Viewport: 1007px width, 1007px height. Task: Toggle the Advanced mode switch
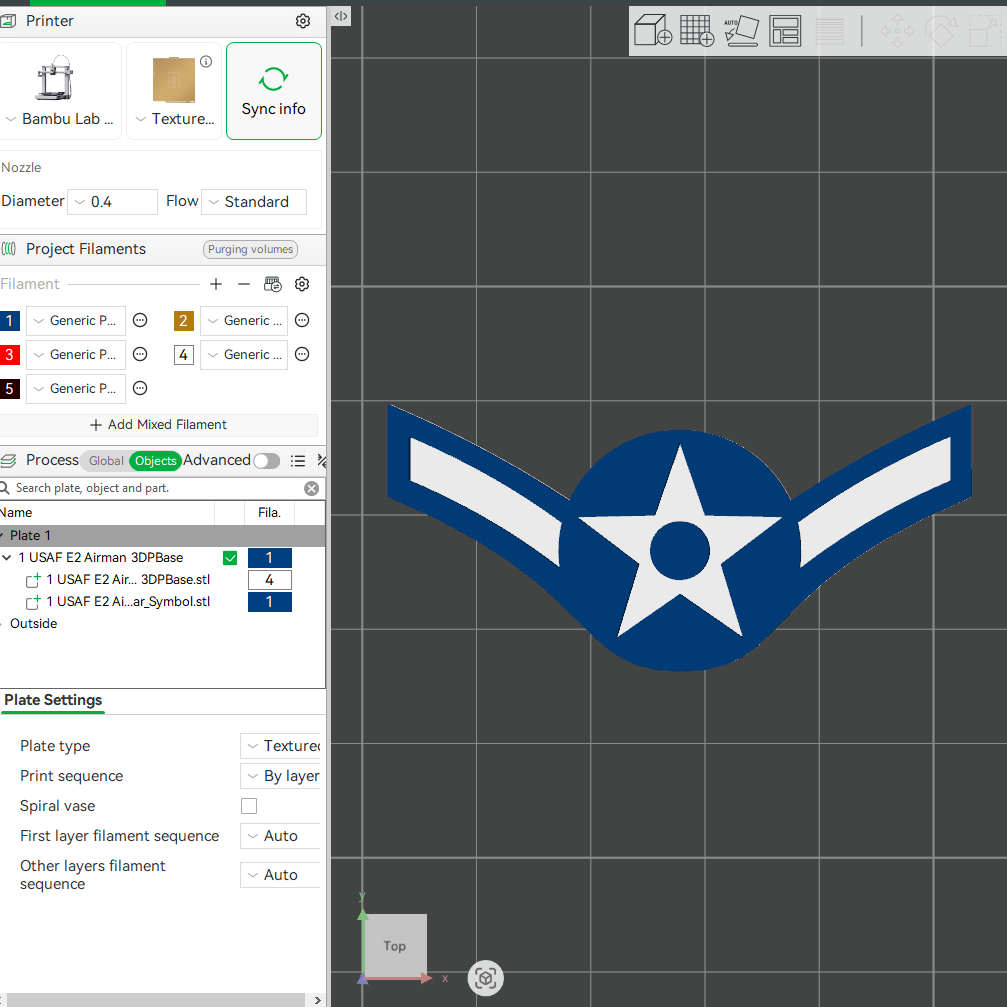tap(267, 461)
